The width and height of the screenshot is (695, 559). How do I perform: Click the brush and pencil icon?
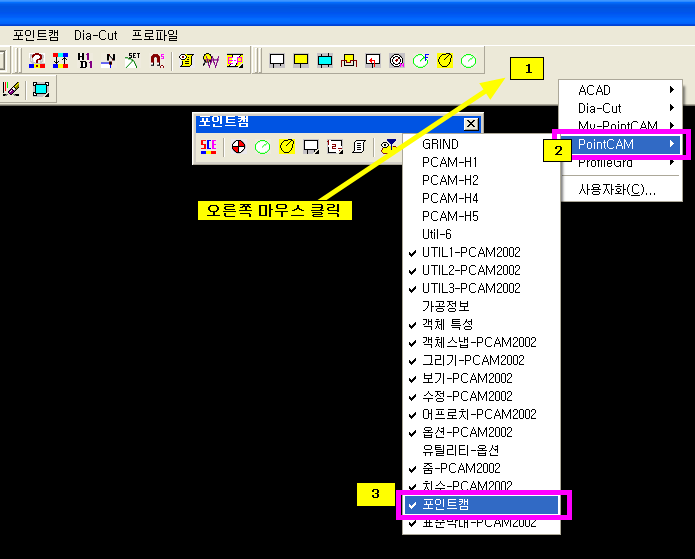pyautogui.click(x=11, y=89)
